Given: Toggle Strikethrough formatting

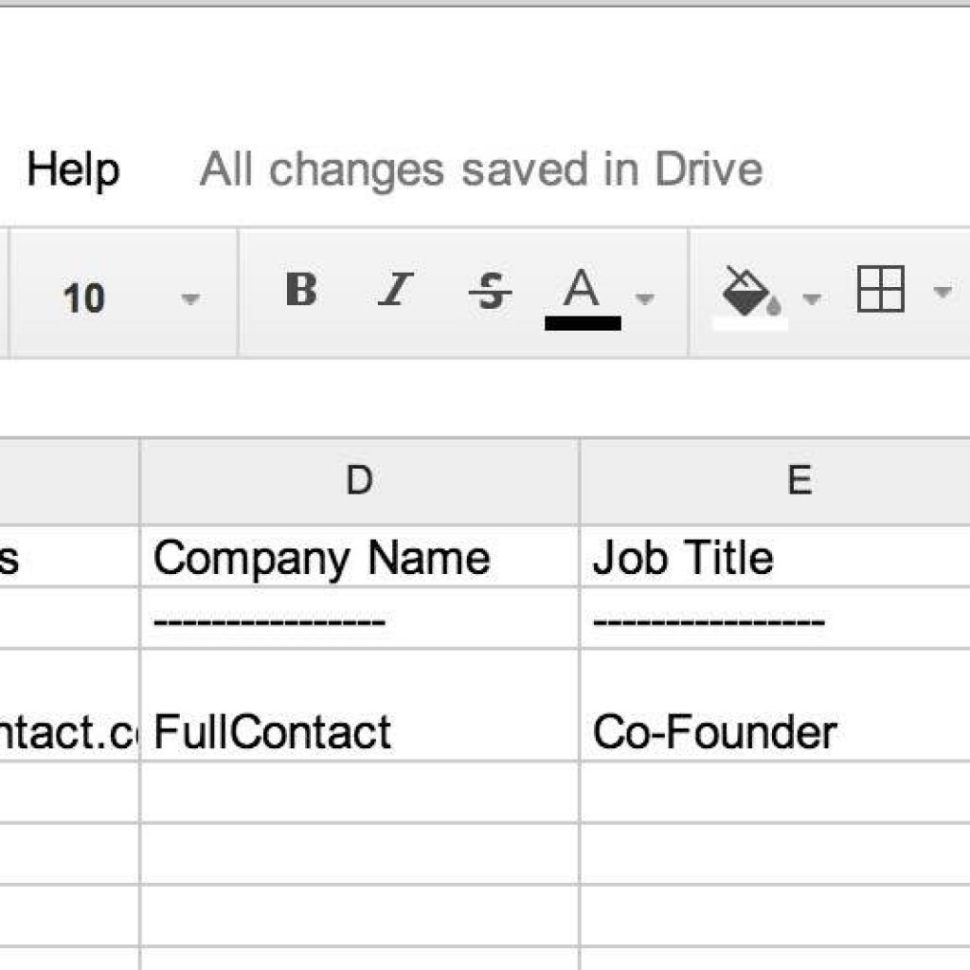Looking at the screenshot, I should (490, 292).
